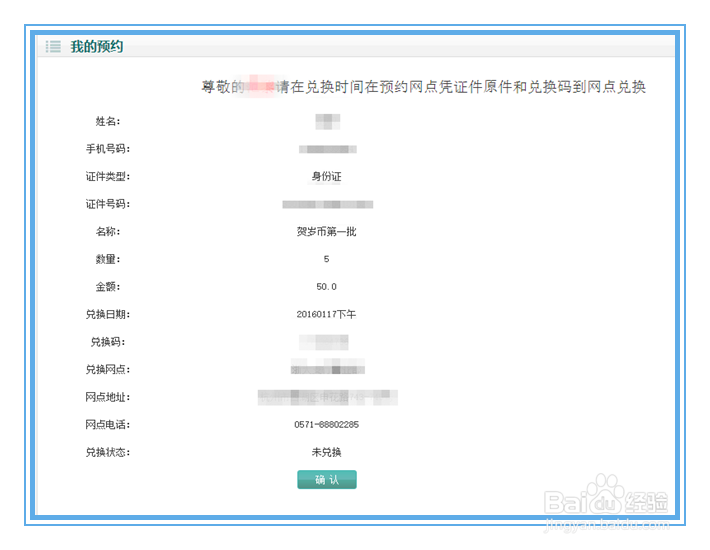Click the 手机号码 label
710x550 pixels.
point(108,149)
